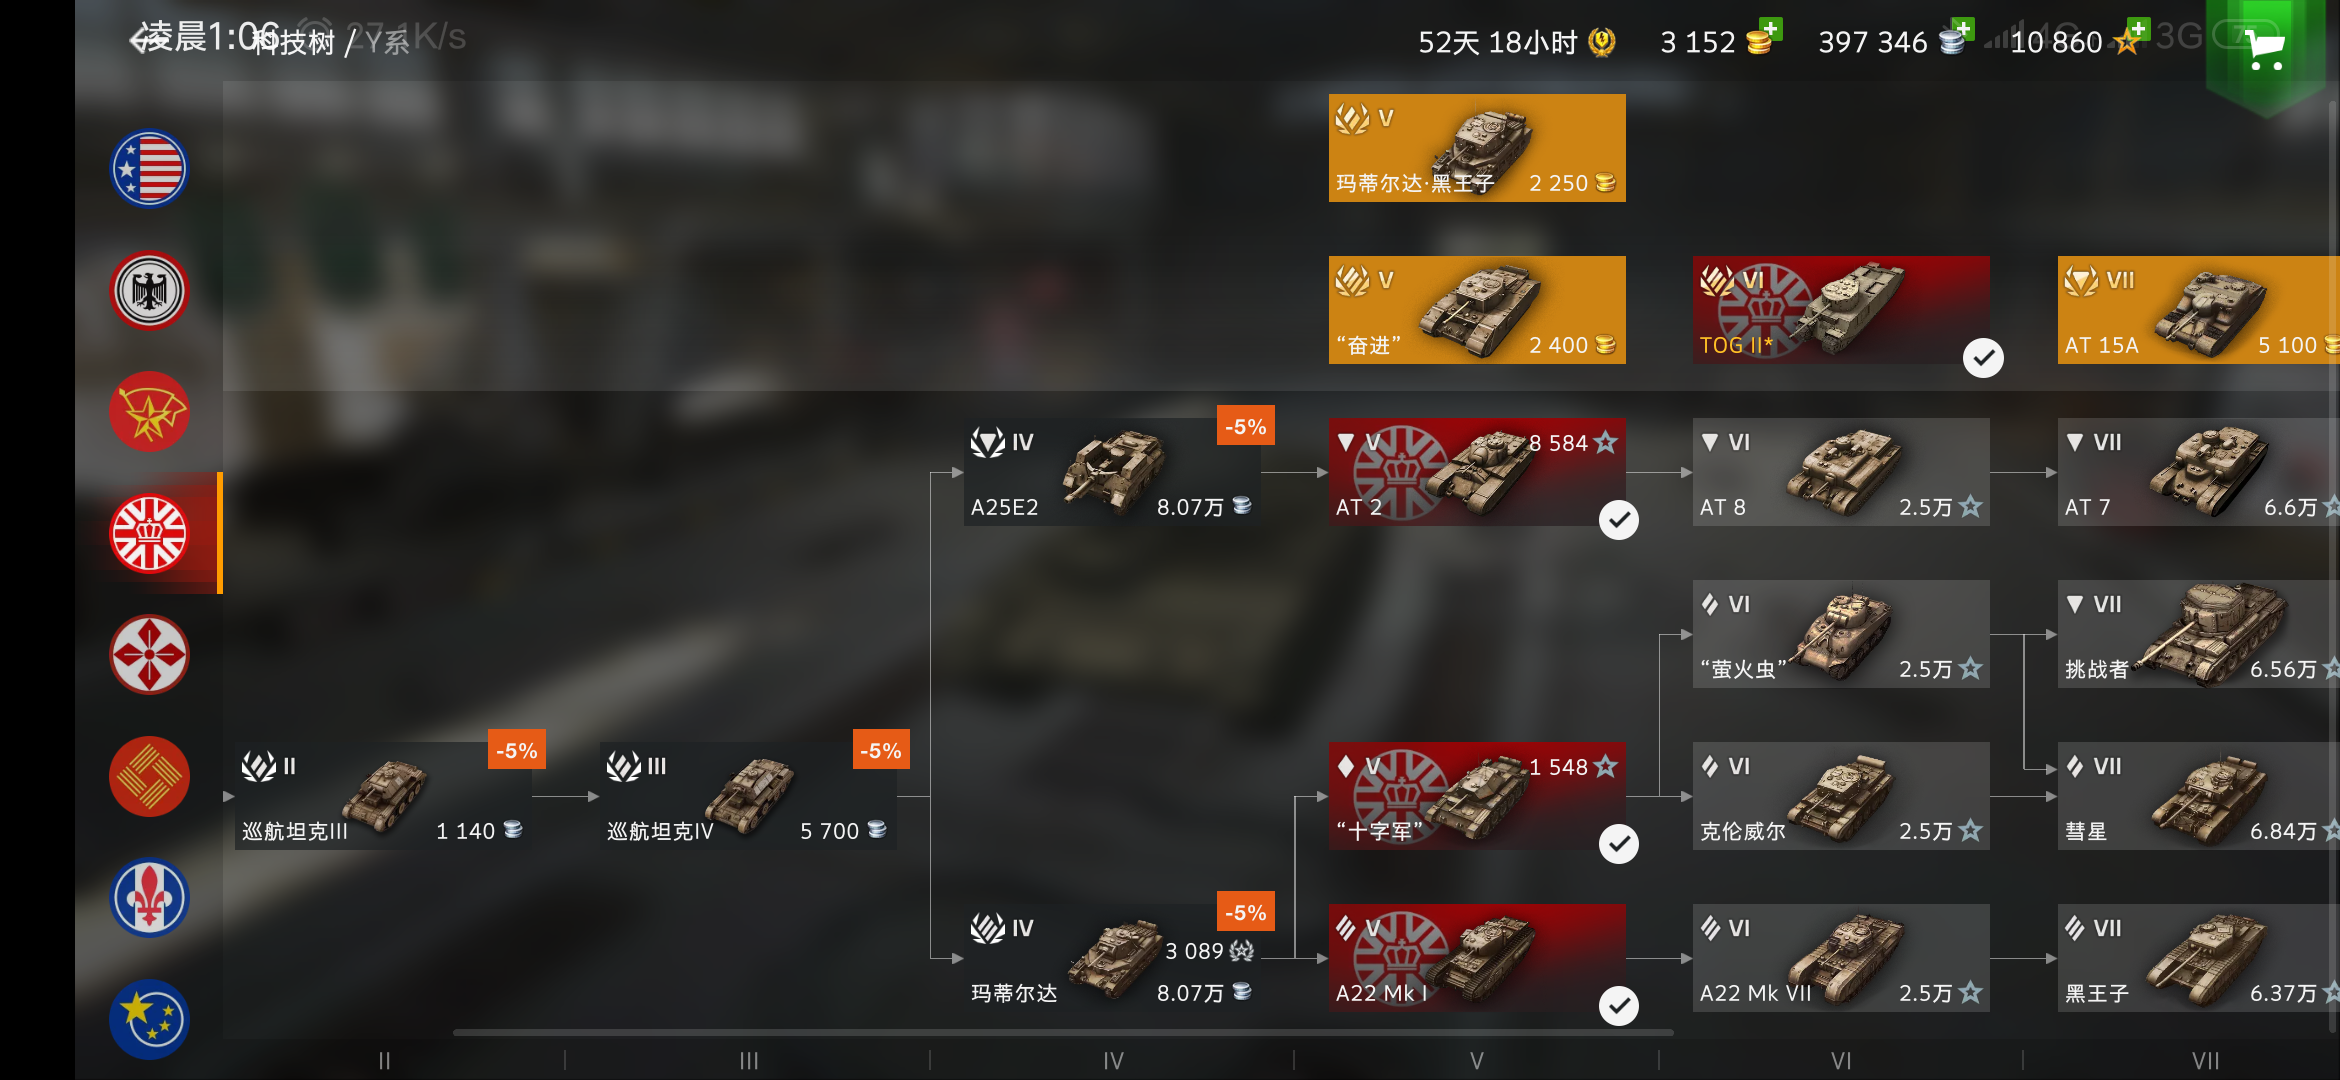Select the China nation icon
The height and width of the screenshot is (1080, 2340).
[x=149, y=777]
